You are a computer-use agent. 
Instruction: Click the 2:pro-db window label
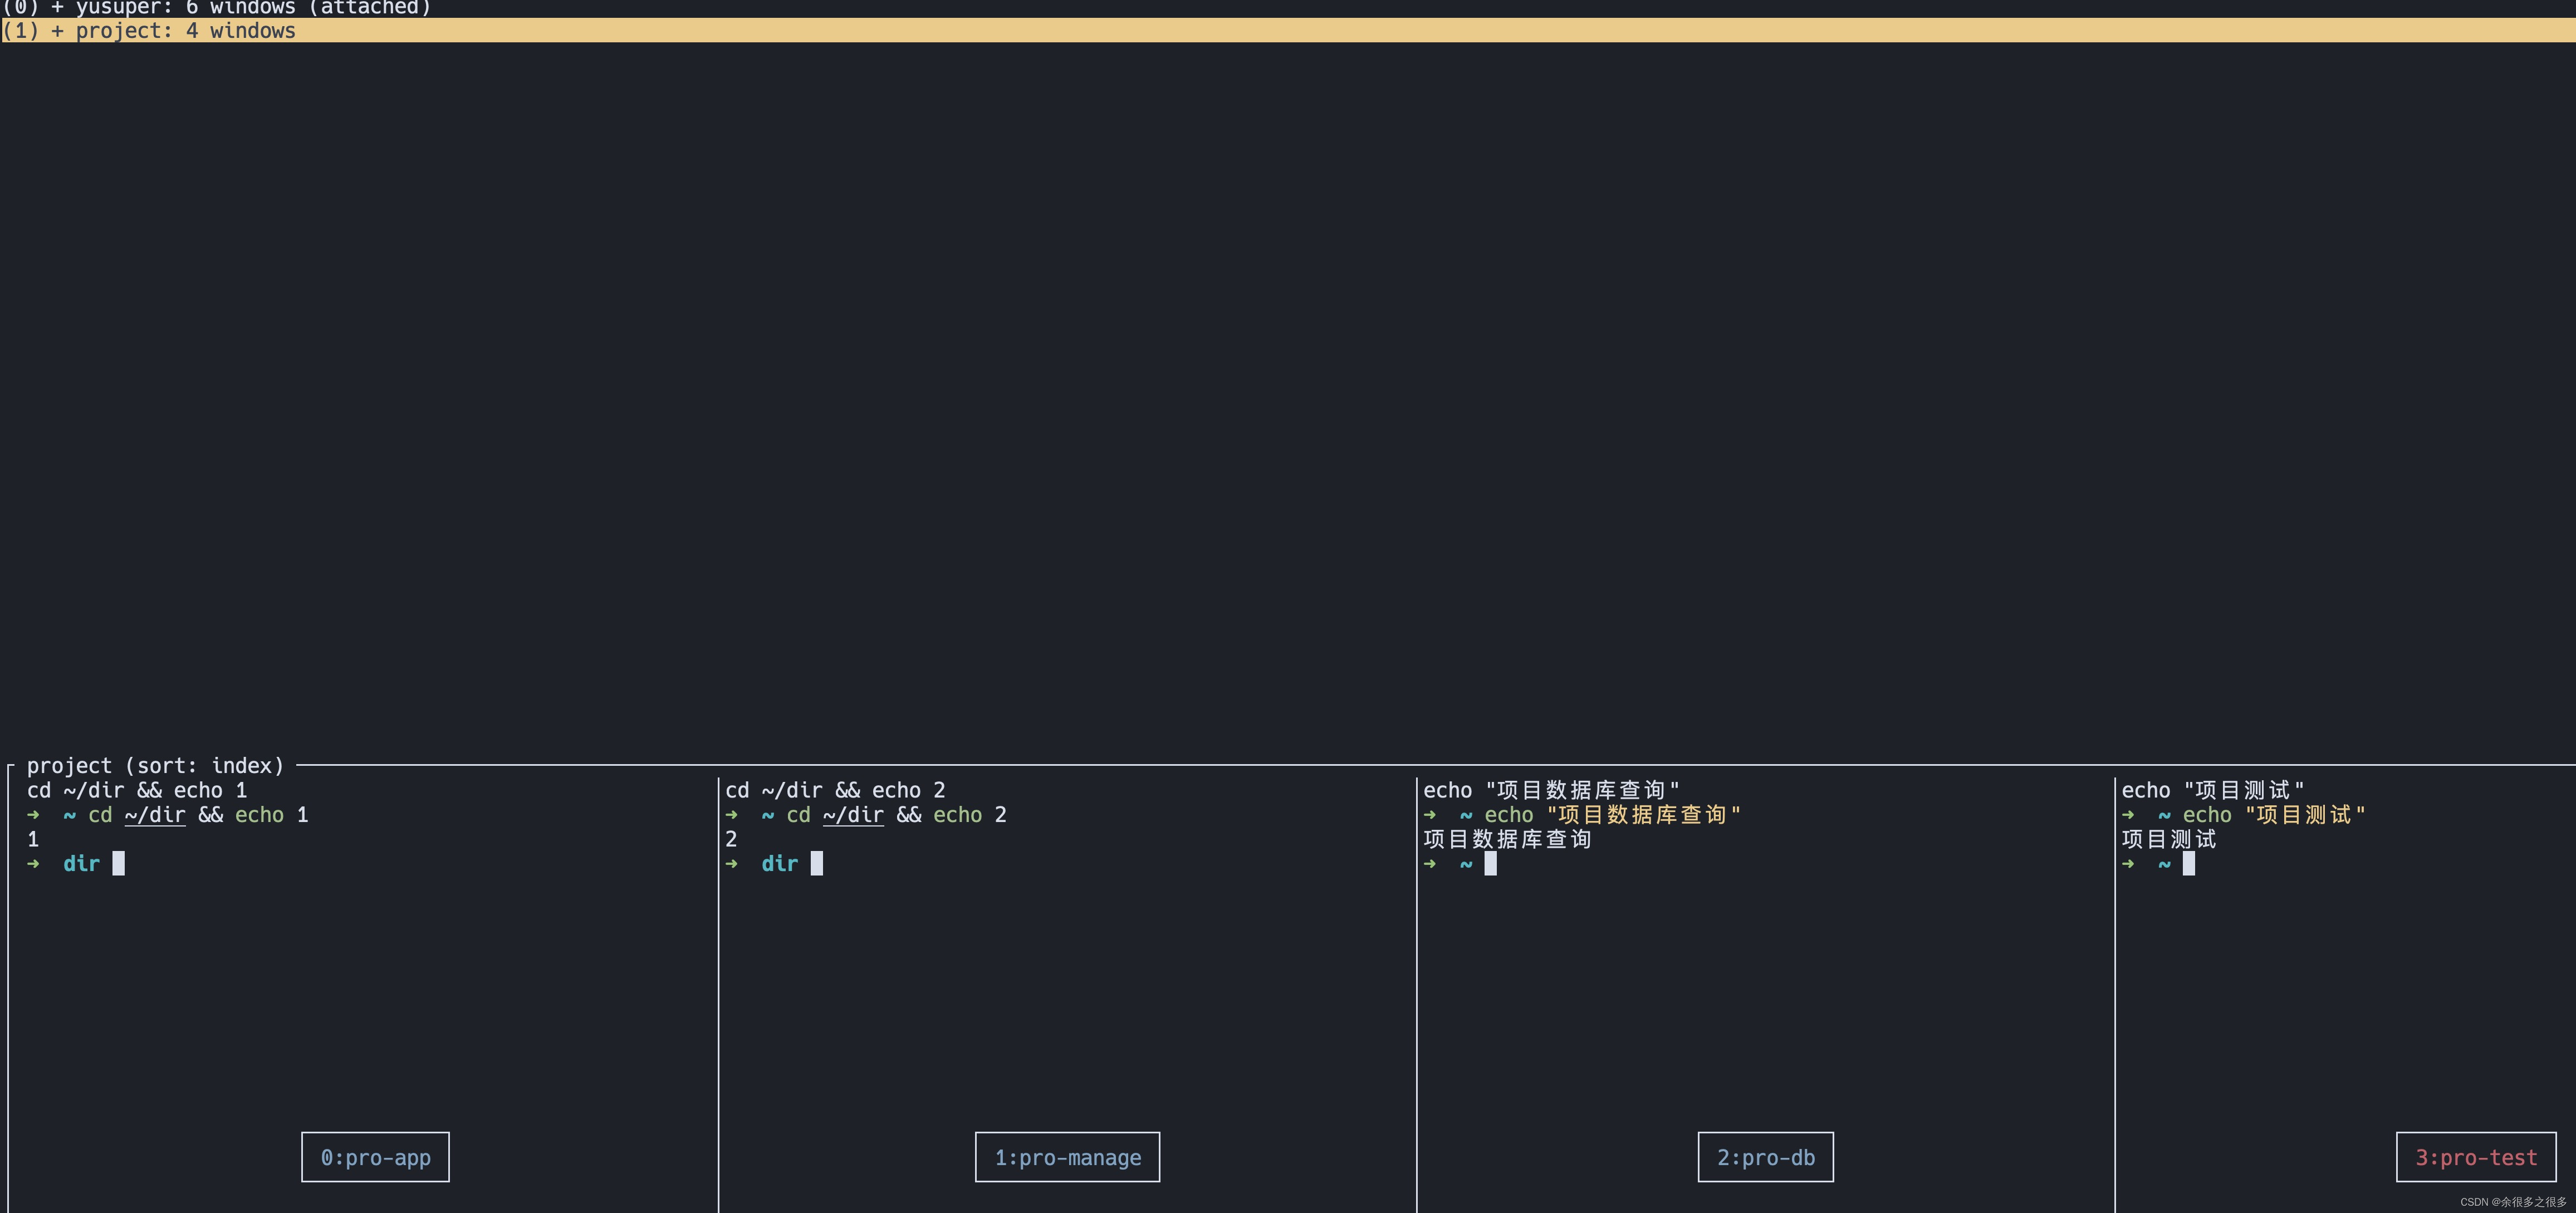(1765, 1157)
